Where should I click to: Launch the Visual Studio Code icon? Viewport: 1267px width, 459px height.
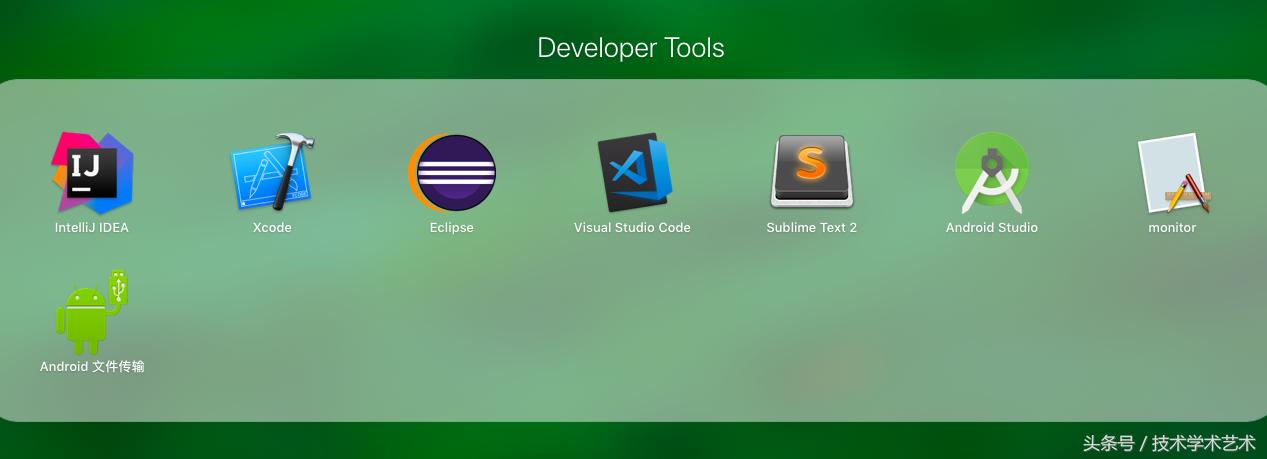coord(634,172)
